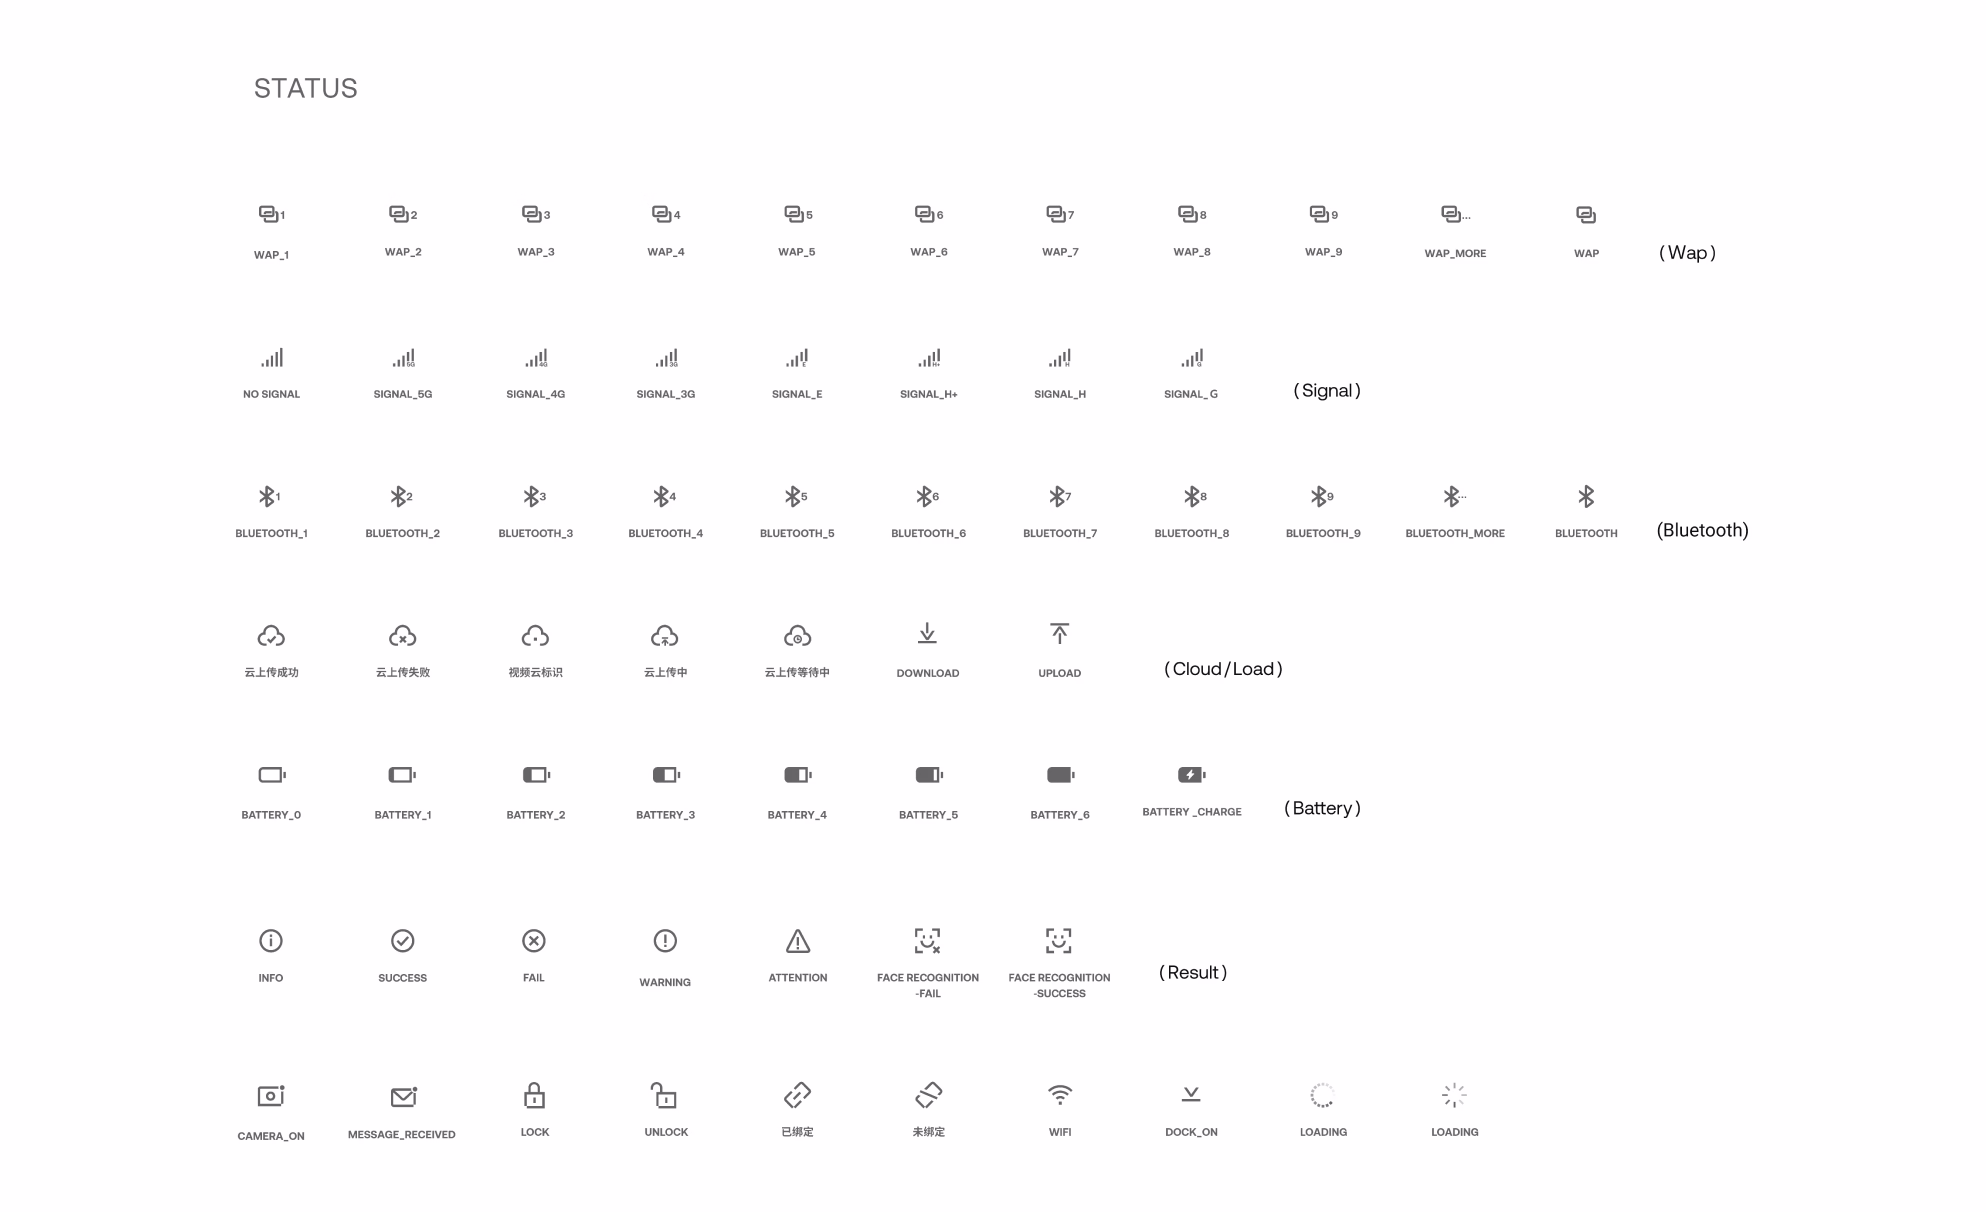1986x1212 pixels.
Task: Select the cloud upload success icon 云上传成功
Action: [271, 636]
